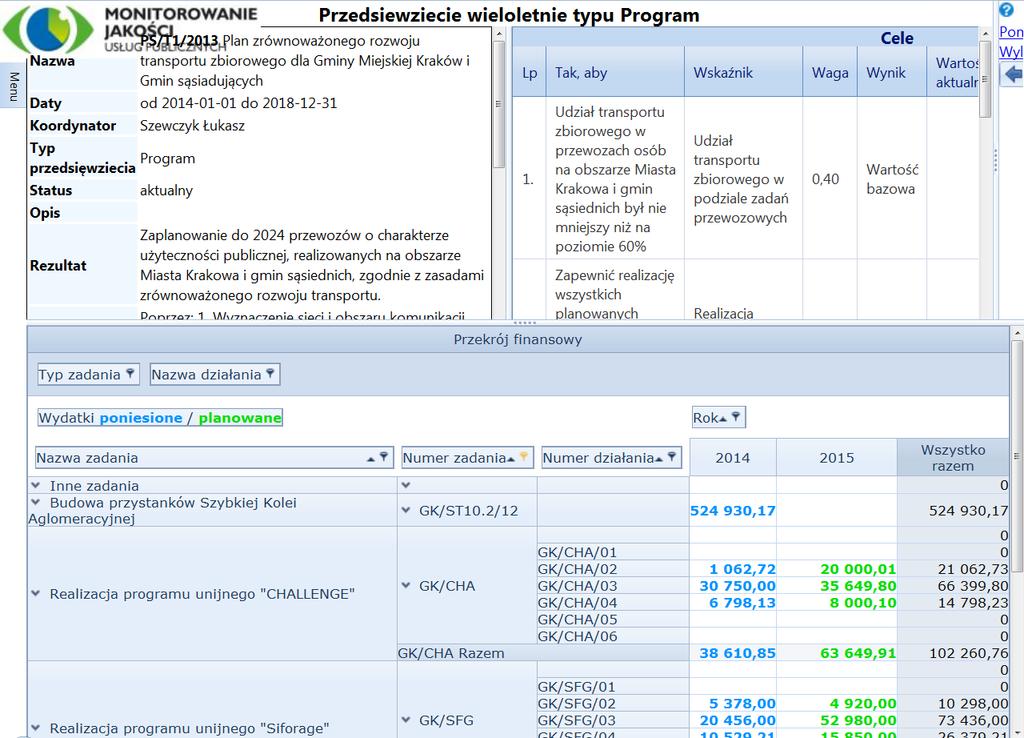Click the Wartość aktualna column header
Screen dimensions: 1024x738
[953, 72]
